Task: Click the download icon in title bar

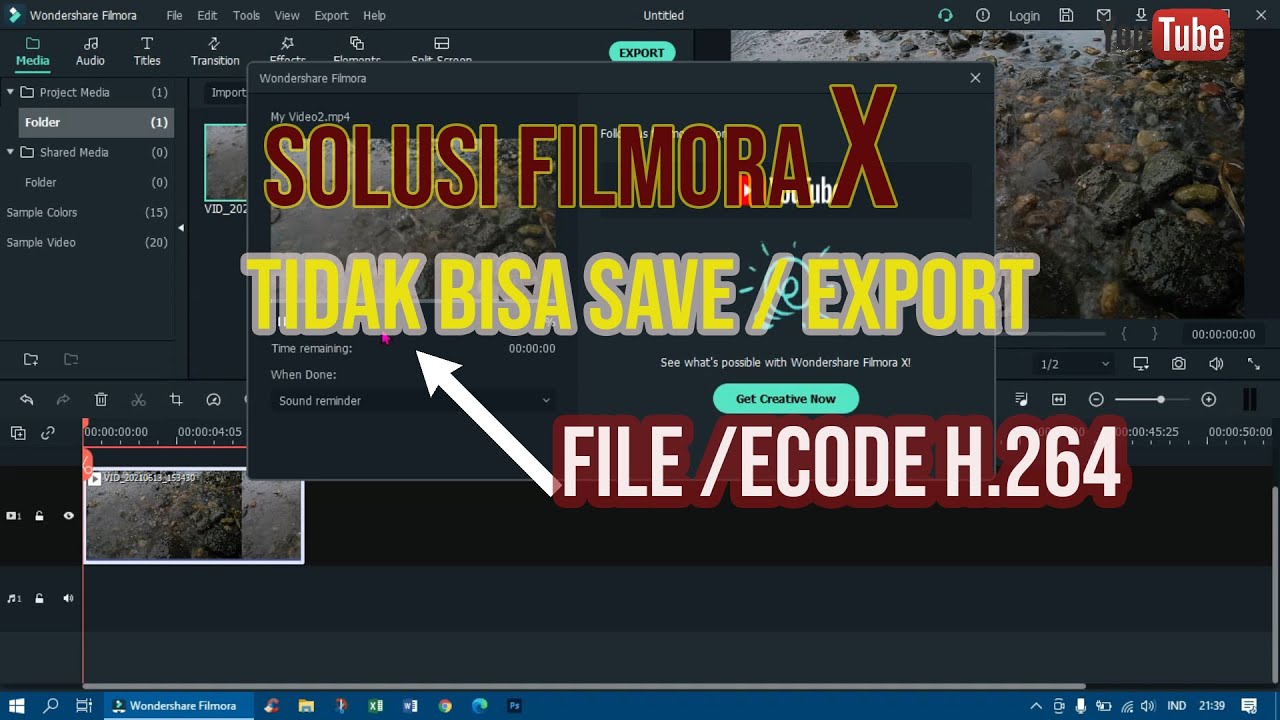Action: pyautogui.click(x=1141, y=15)
